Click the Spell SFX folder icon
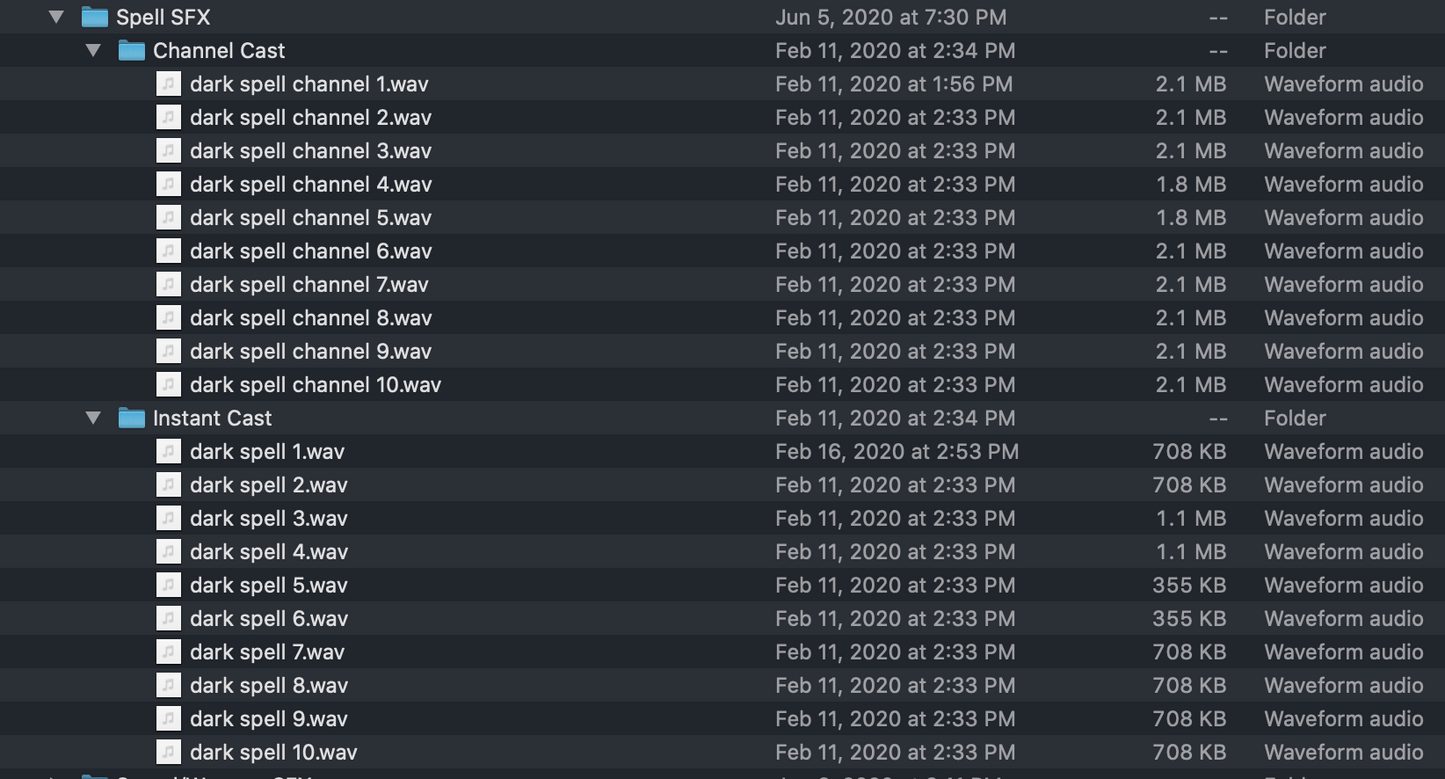 pos(94,17)
